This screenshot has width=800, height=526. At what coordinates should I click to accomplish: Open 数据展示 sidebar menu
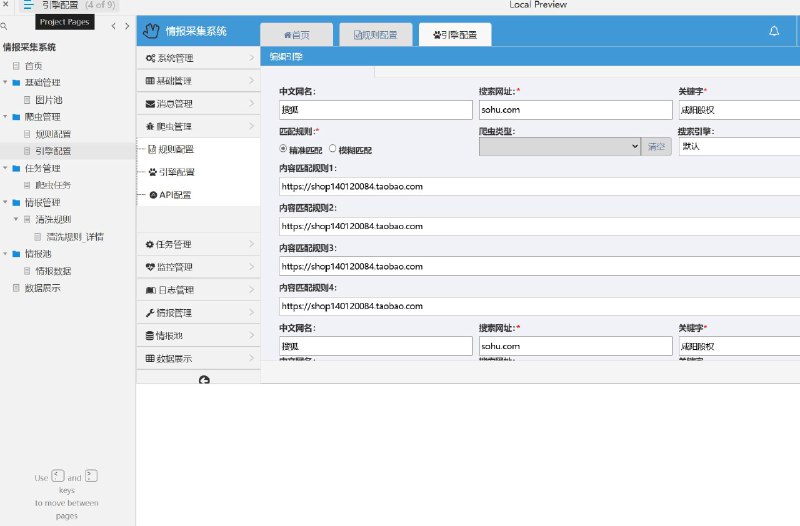(x=198, y=358)
